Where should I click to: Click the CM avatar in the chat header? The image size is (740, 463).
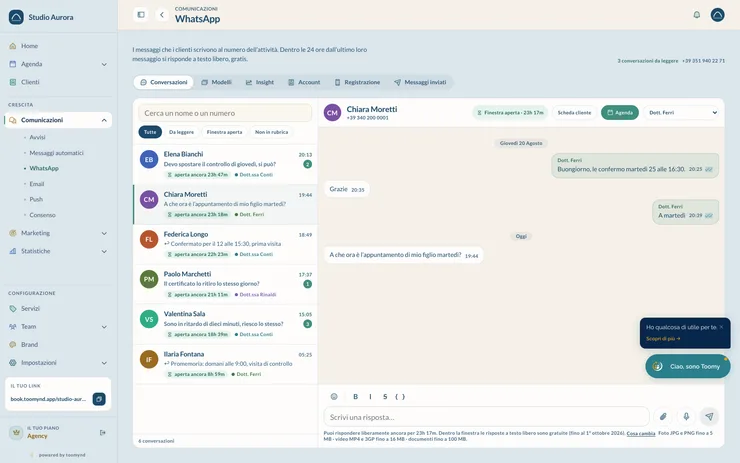click(332, 113)
